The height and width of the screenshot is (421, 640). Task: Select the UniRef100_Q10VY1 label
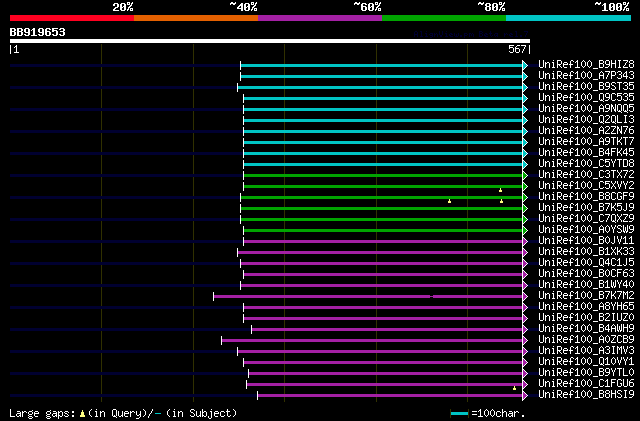click(x=586, y=362)
